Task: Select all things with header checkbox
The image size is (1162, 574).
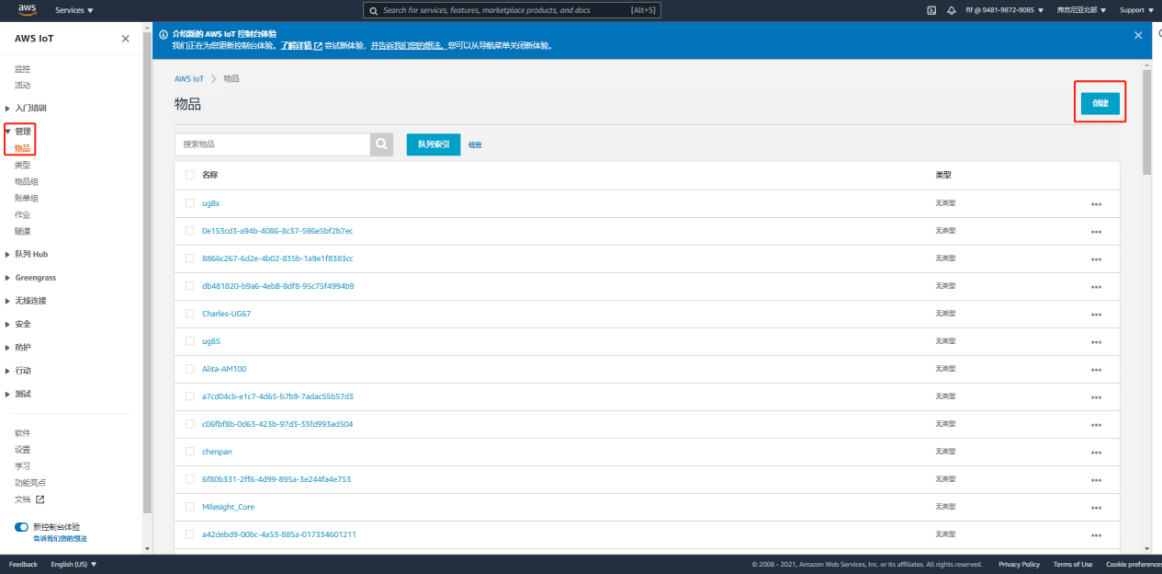Action: tap(190, 176)
